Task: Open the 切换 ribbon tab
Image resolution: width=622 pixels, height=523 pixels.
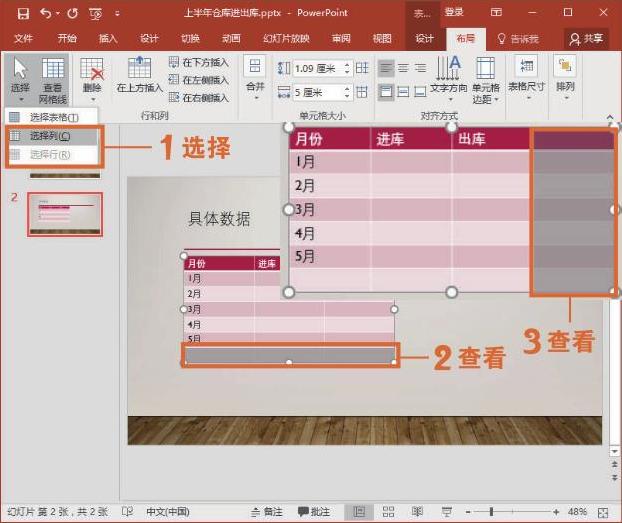Action: click(190, 38)
